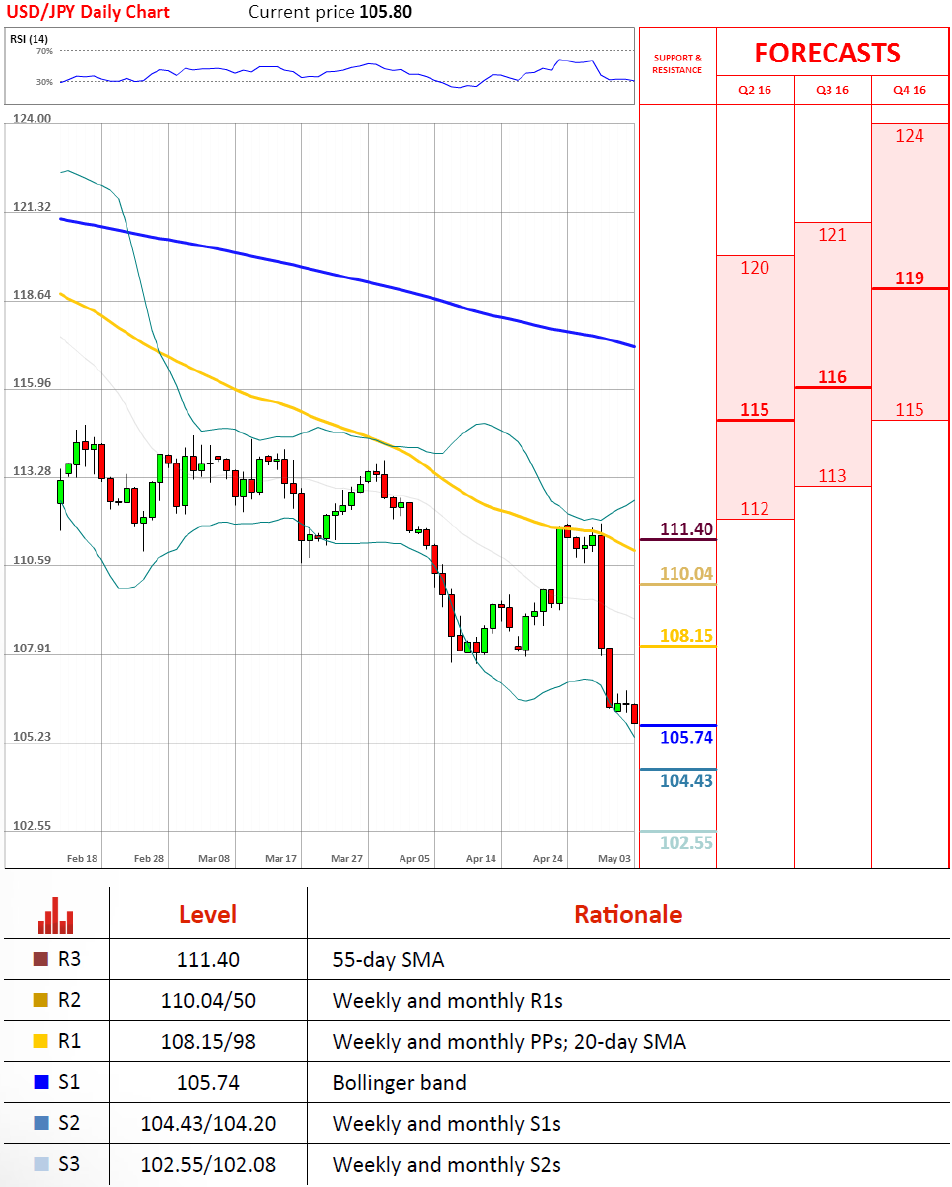Screen dimensions: 952x1187
Task: Click the 108.15 resistance level marker
Action: tap(686, 636)
